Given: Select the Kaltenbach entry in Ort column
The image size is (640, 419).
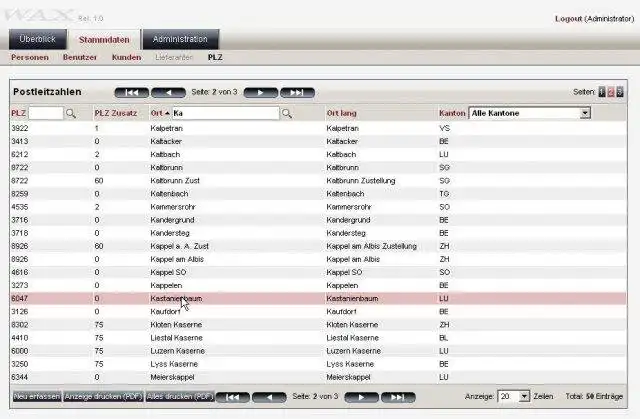Looking at the screenshot, I should (x=169, y=194).
